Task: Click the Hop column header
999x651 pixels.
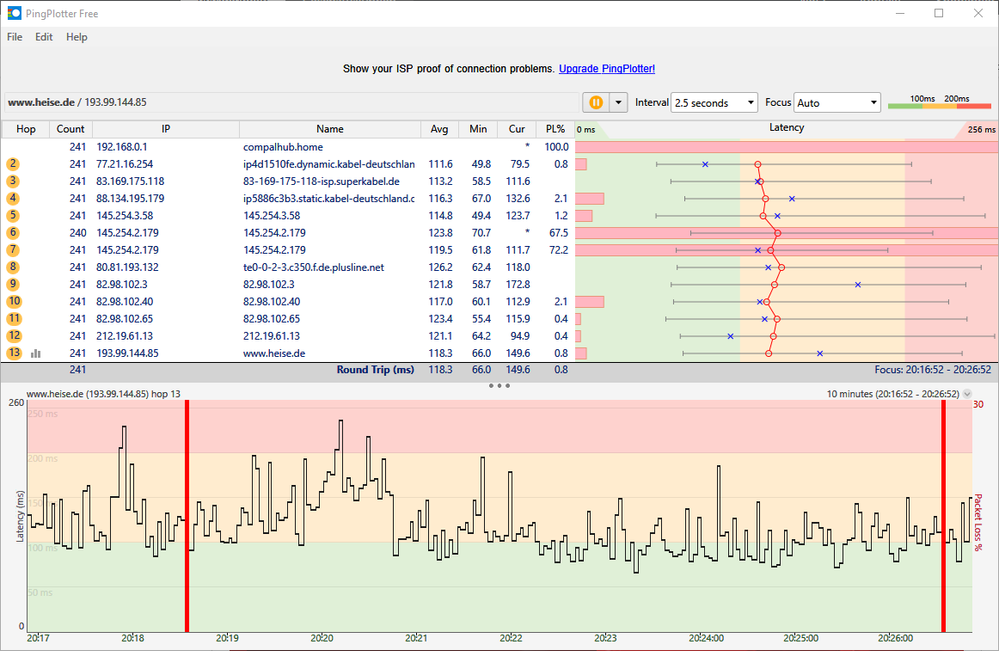Action: (x=25, y=129)
